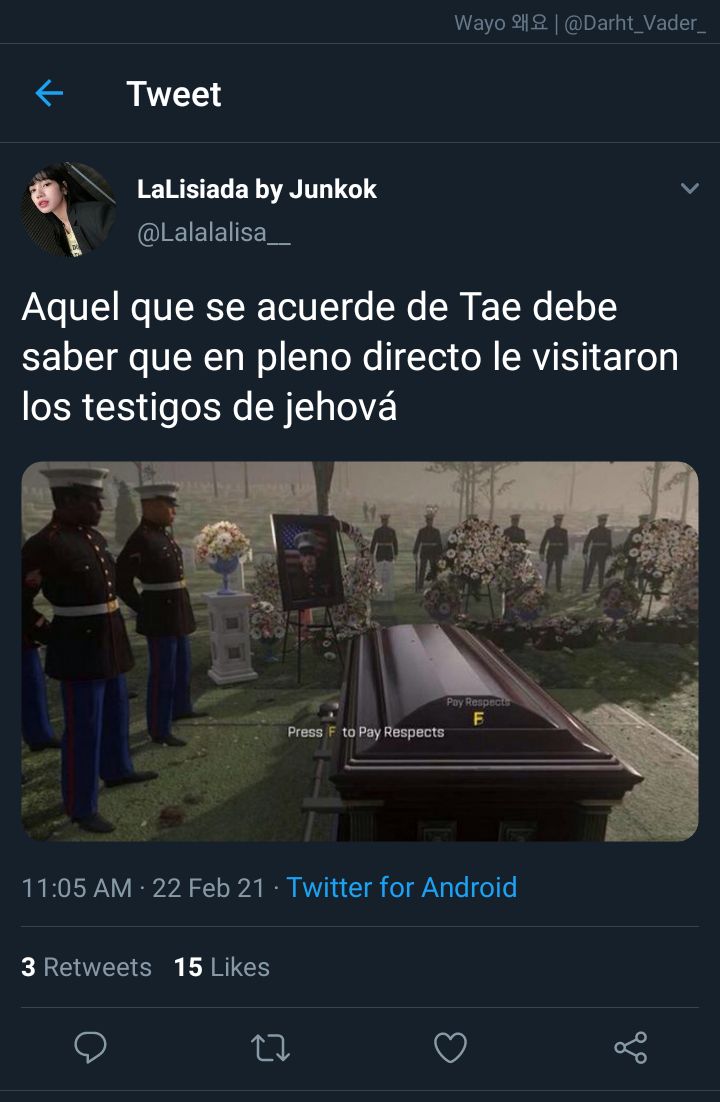Open the share icon for this tweet

[x=631, y=1047]
